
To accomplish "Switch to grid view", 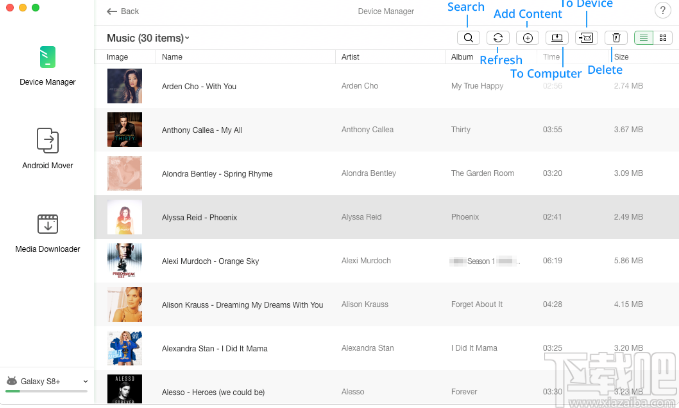I will 663,38.
